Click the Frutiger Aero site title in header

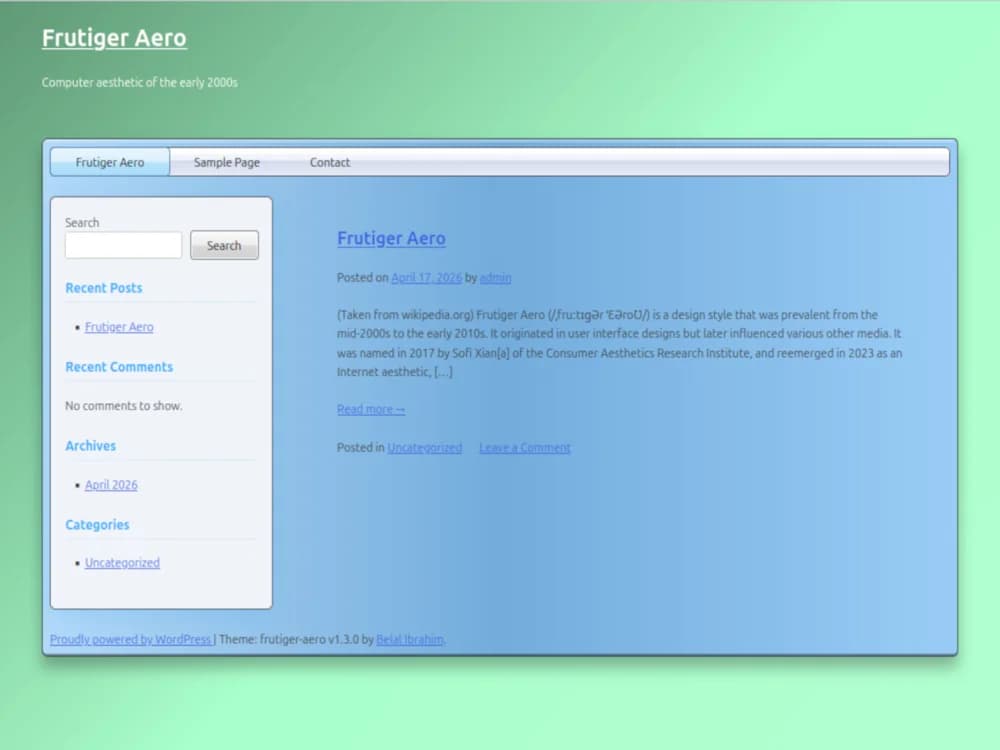[x=114, y=38]
